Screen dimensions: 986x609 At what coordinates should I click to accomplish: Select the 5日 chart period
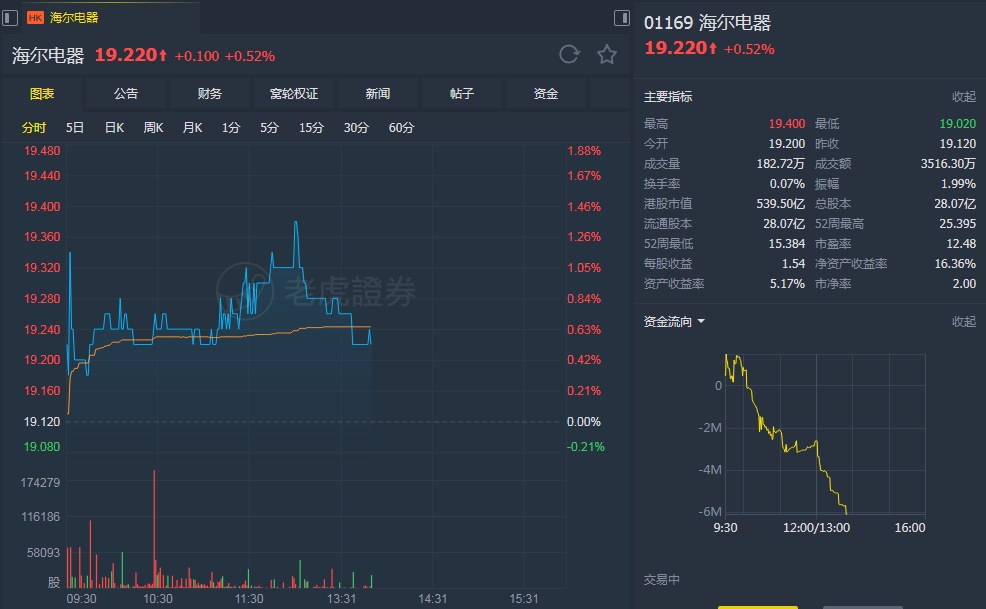(x=75, y=128)
